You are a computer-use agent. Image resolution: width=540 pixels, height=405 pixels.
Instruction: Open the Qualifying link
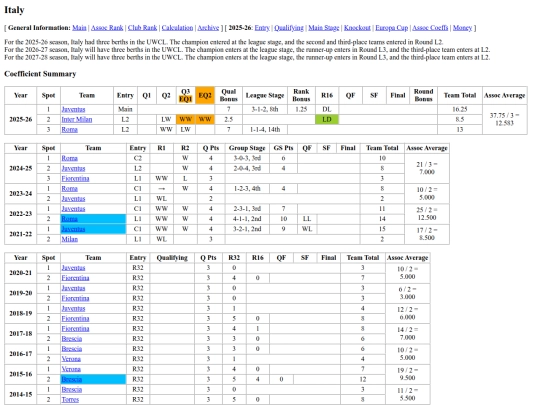click(x=289, y=28)
